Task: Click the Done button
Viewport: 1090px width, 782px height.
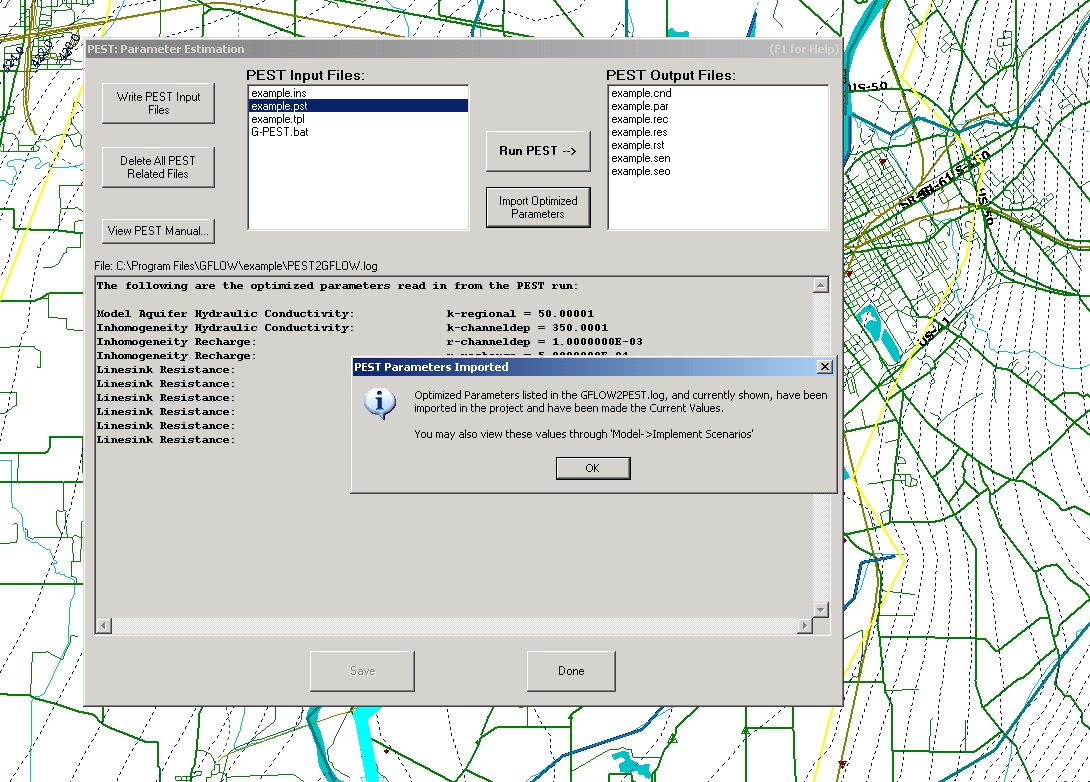Action: (571, 671)
